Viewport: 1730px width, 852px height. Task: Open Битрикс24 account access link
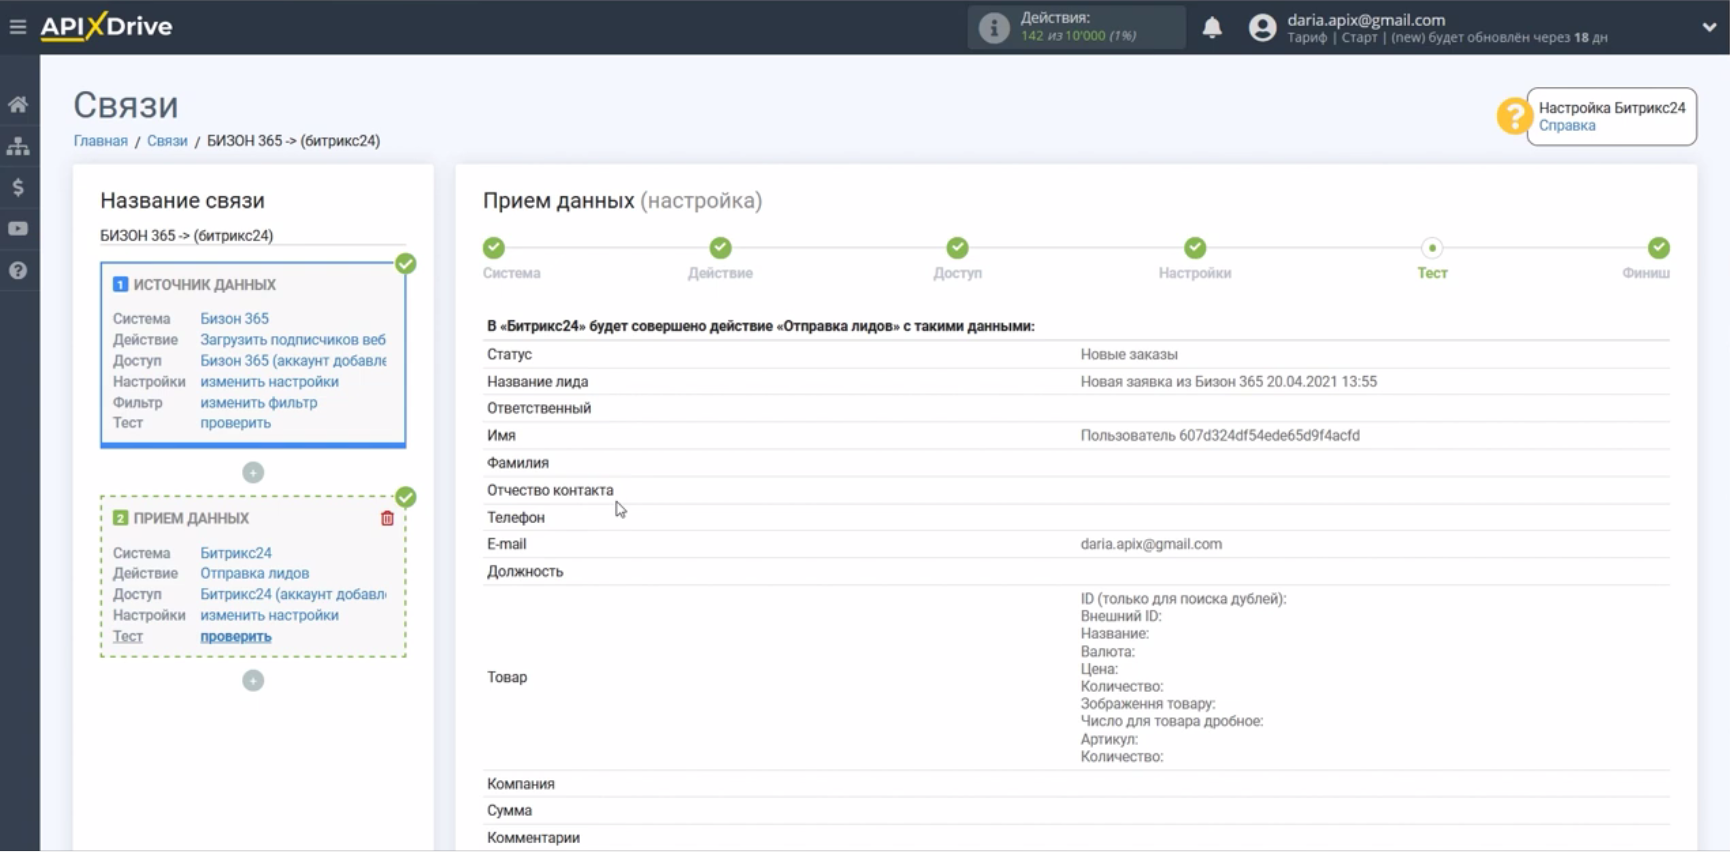pyautogui.click(x=293, y=594)
